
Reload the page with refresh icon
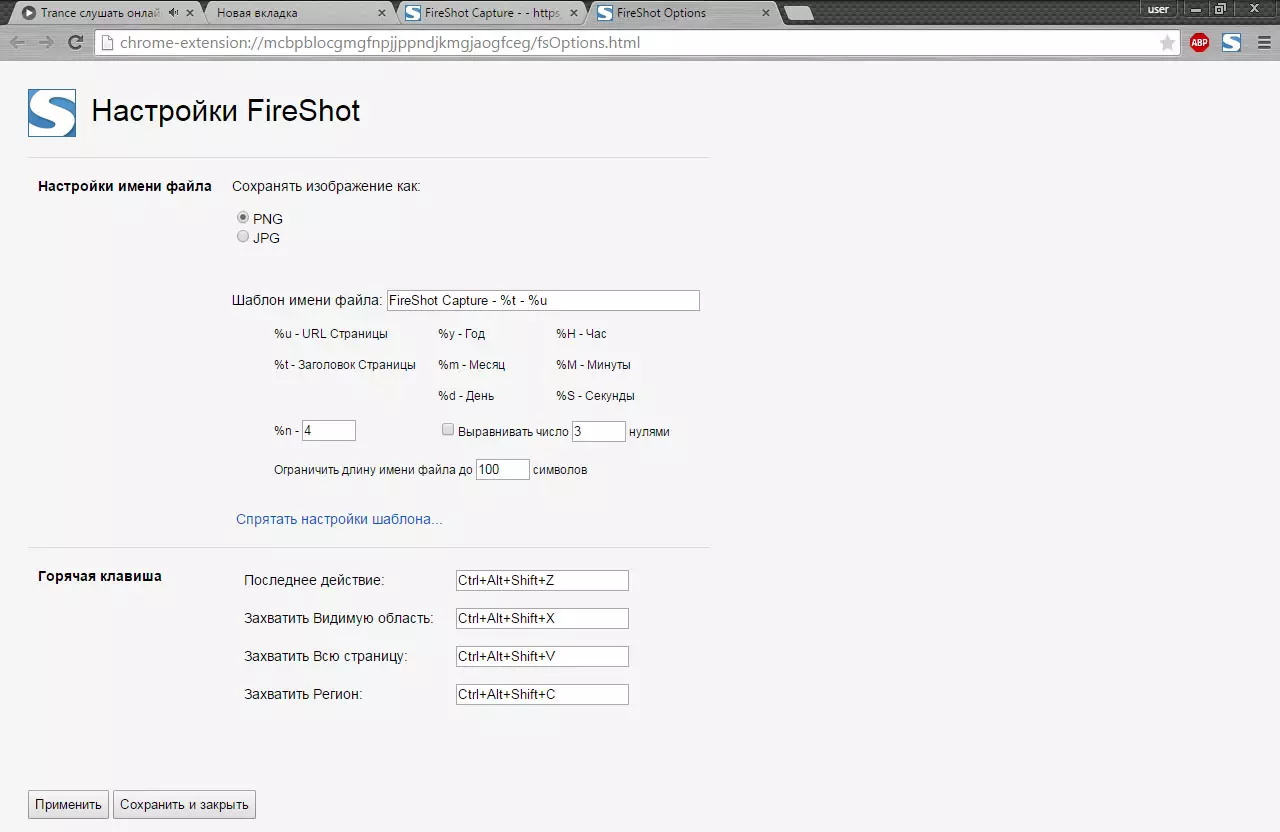pyautogui.click(x=75, y=43)
